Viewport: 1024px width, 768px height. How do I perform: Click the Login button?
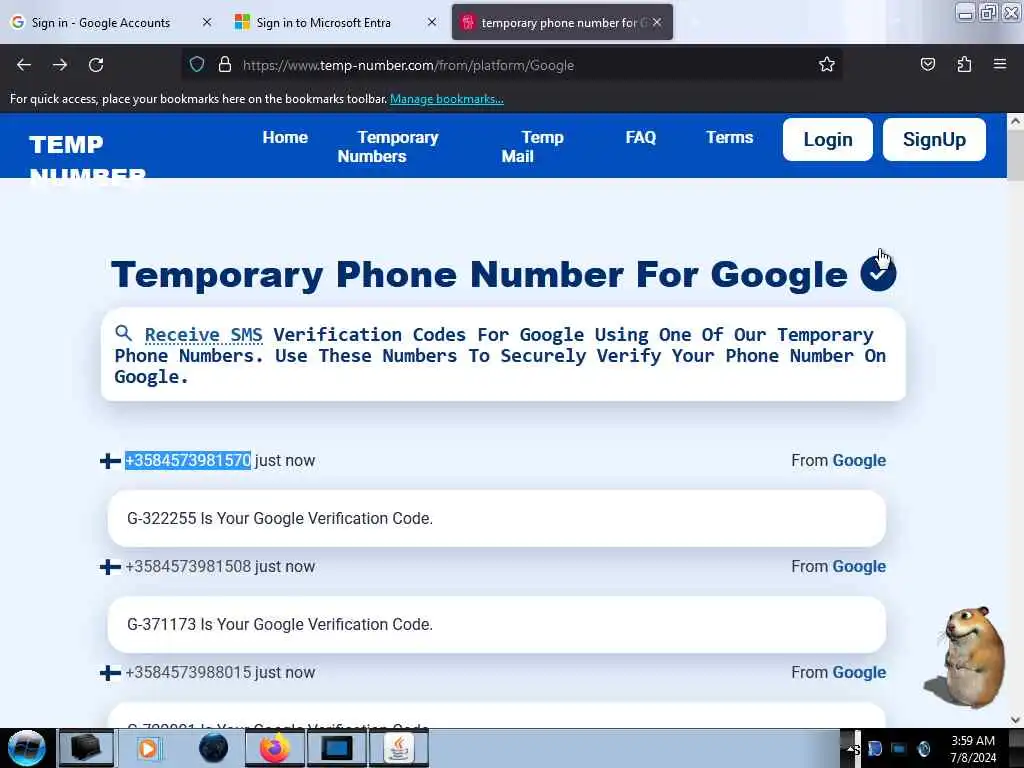(827, 139)
